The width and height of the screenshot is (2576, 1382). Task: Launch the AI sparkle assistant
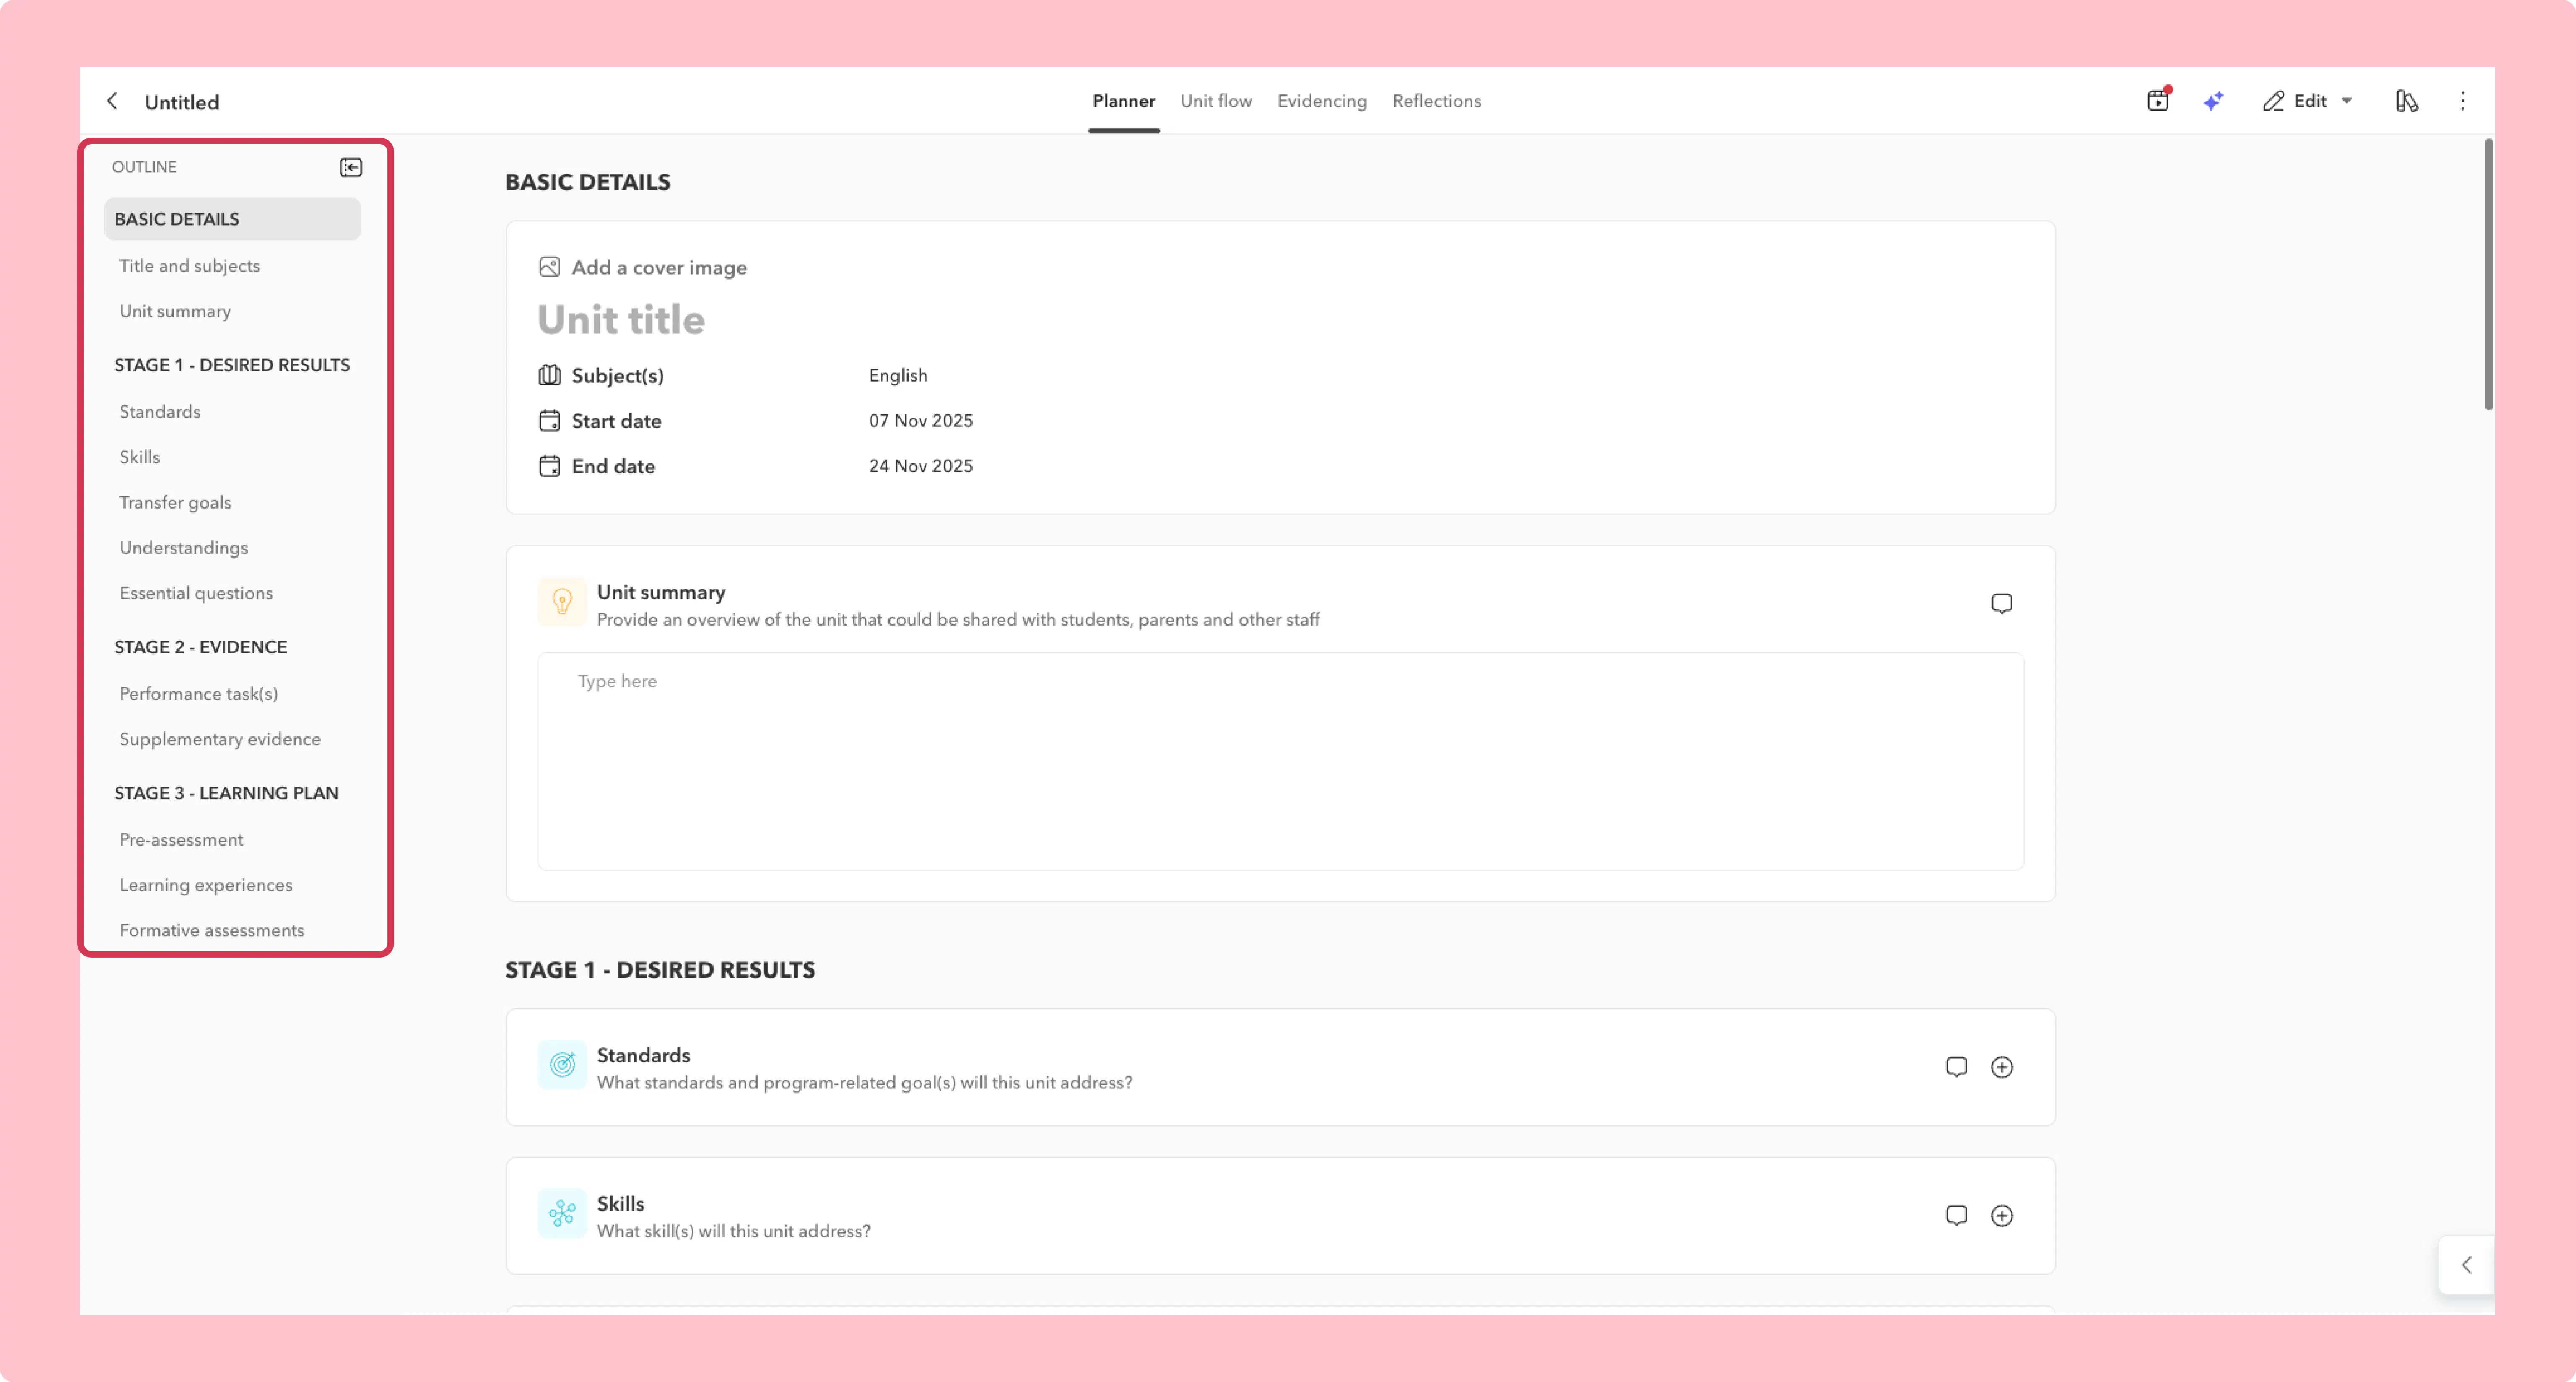2213,101
